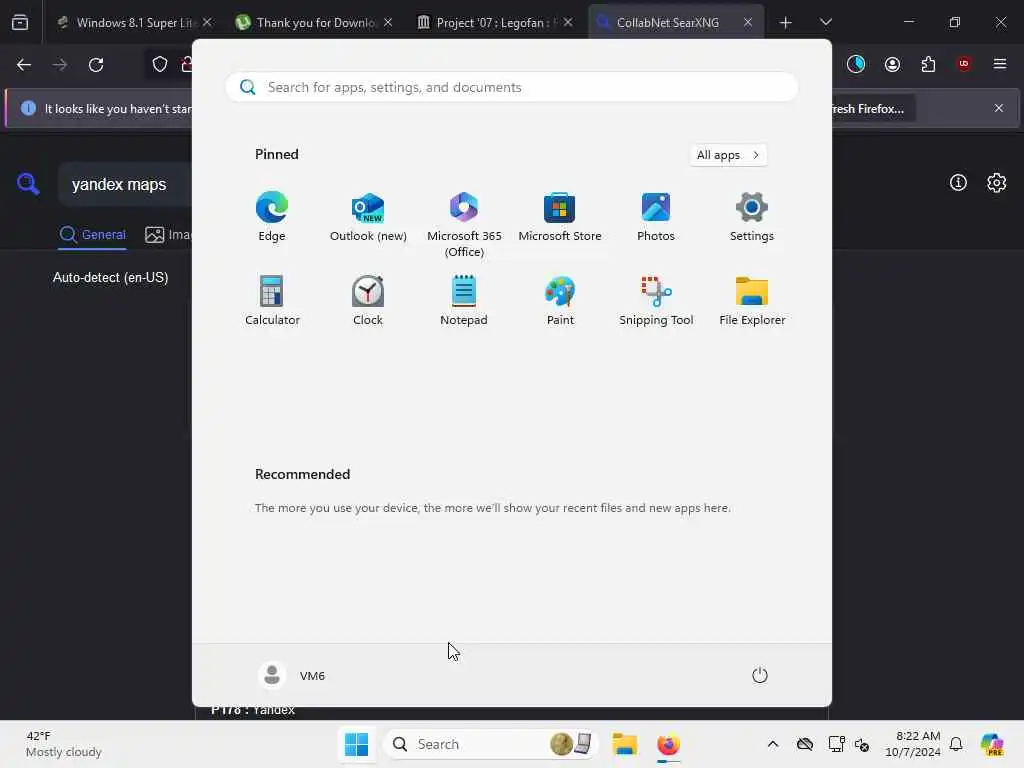The width and height of the screenshot is (1024, 768).
Task: Open the clock and date 8:22 AM
Action: coord(912,744)
